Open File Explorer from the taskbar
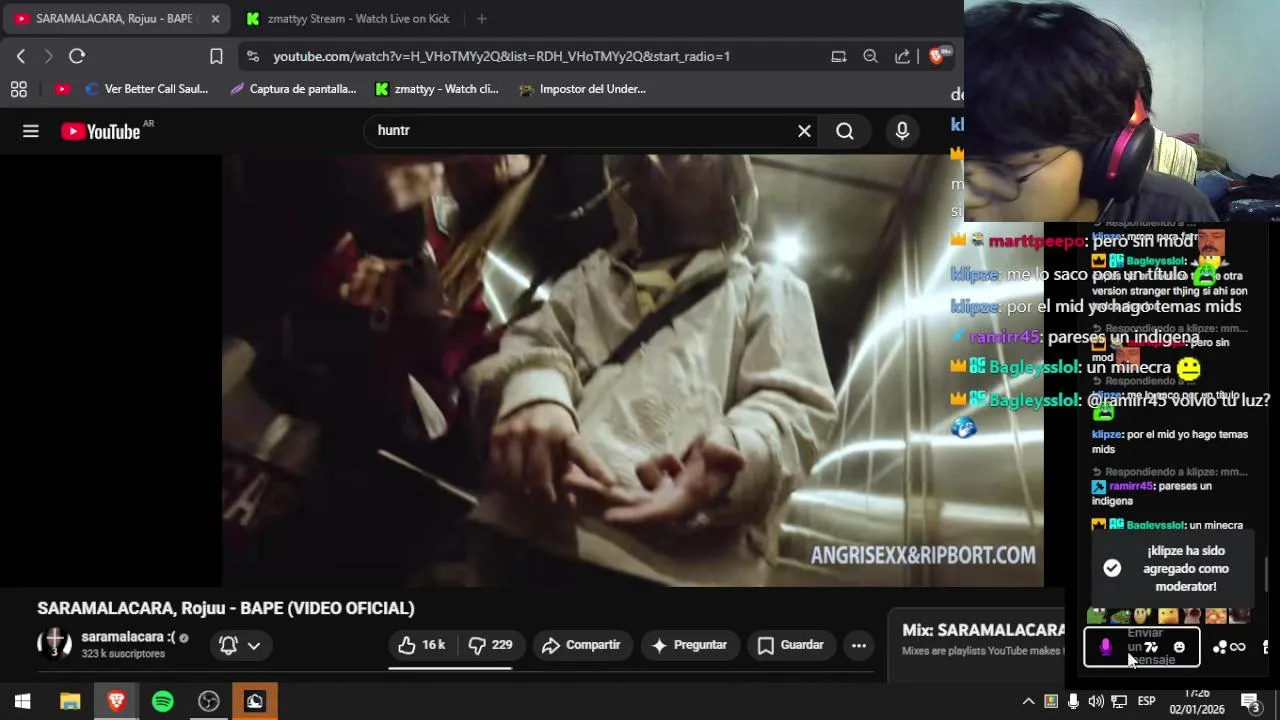This screenshot has width=1280, height=720. tap(70, 701)
